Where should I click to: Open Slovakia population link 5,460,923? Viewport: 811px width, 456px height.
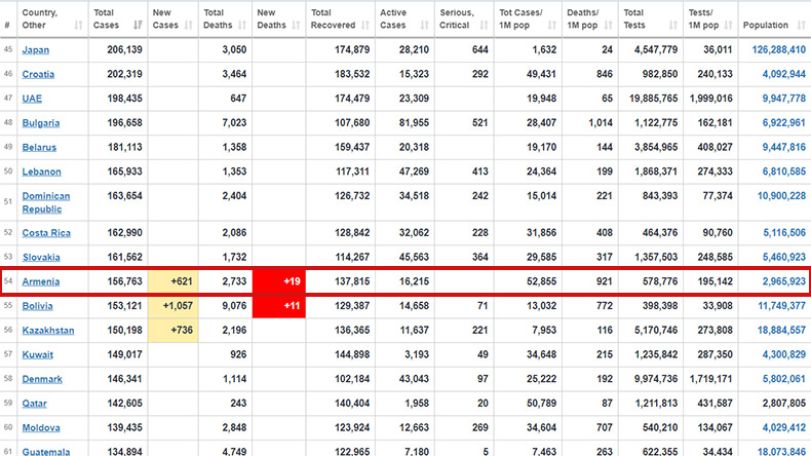[784, 257]
